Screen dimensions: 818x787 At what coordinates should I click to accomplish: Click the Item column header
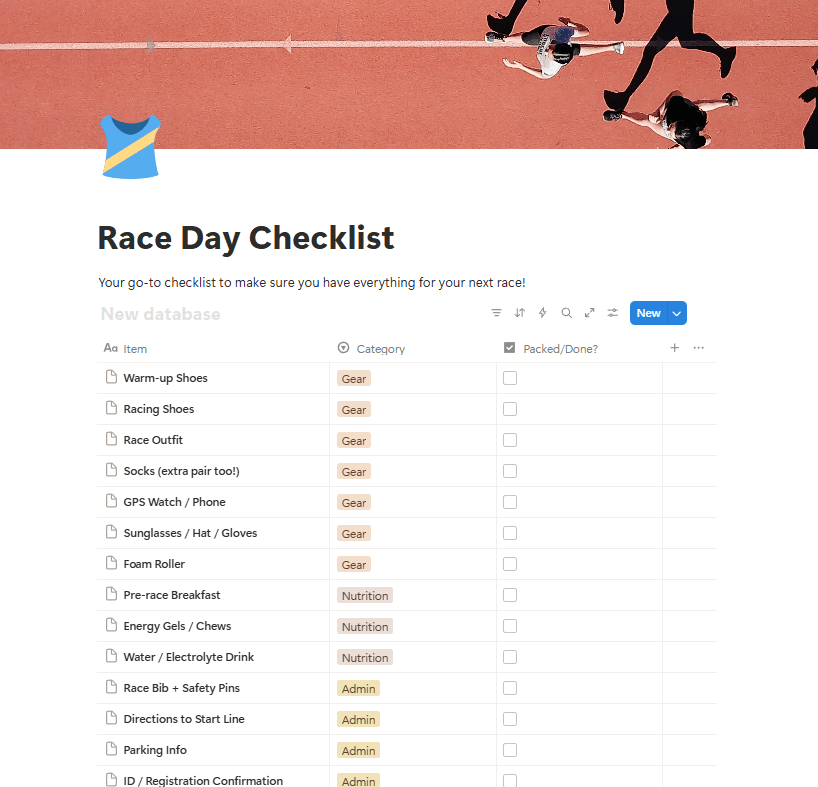coord(135,349)
